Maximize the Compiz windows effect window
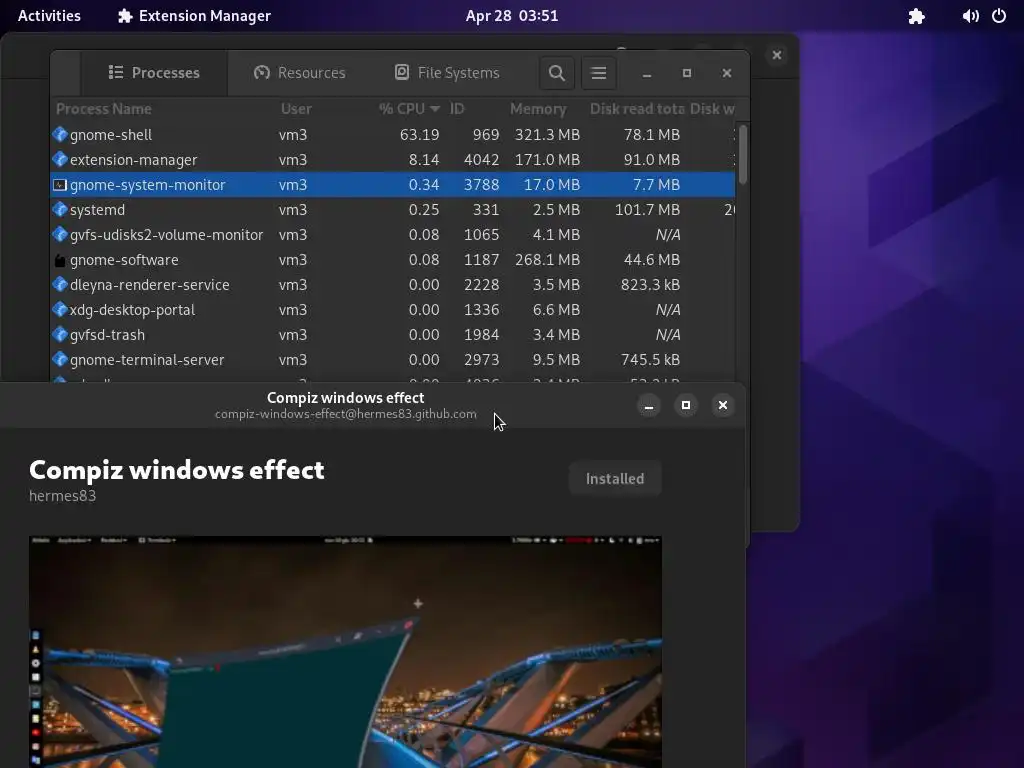This screenshot has width=1024, height=768. 686,406
